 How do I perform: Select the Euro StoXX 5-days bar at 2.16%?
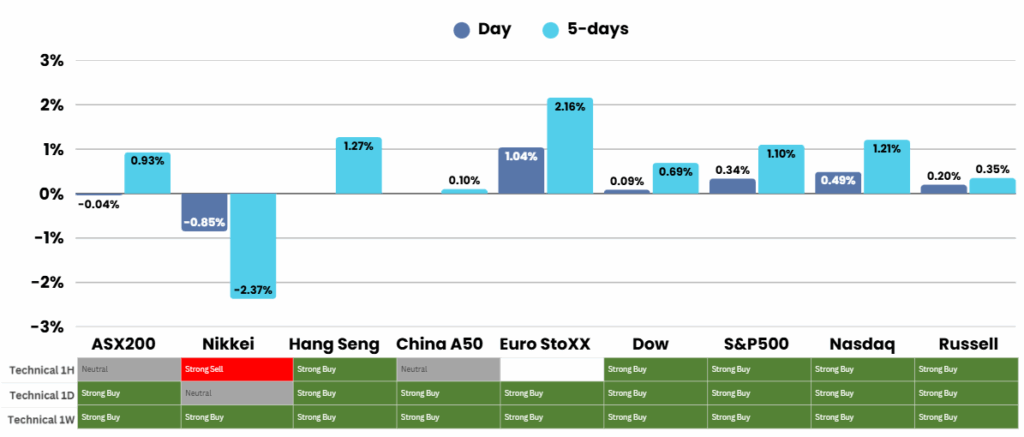coord(569,146)
